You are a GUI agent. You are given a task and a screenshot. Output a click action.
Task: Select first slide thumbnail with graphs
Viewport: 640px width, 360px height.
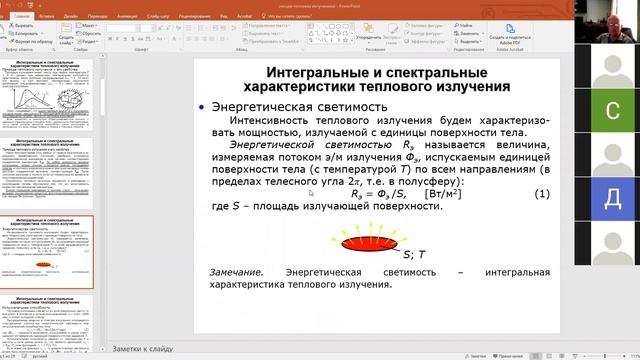click(x=47, y=95)
